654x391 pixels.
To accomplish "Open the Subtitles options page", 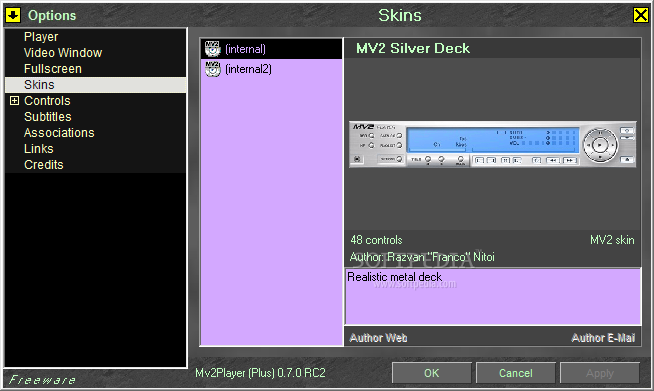I will (48, 116).
